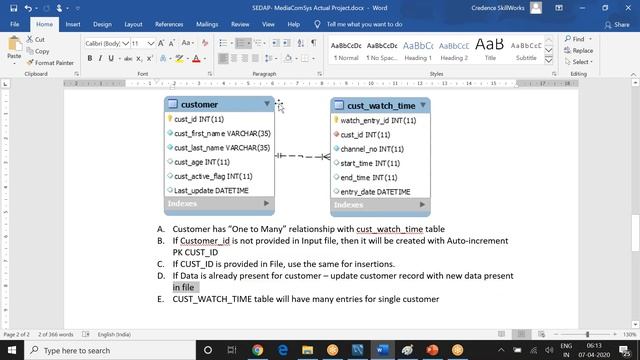
Task: Copy the selected content
Action: pos(38,51)
